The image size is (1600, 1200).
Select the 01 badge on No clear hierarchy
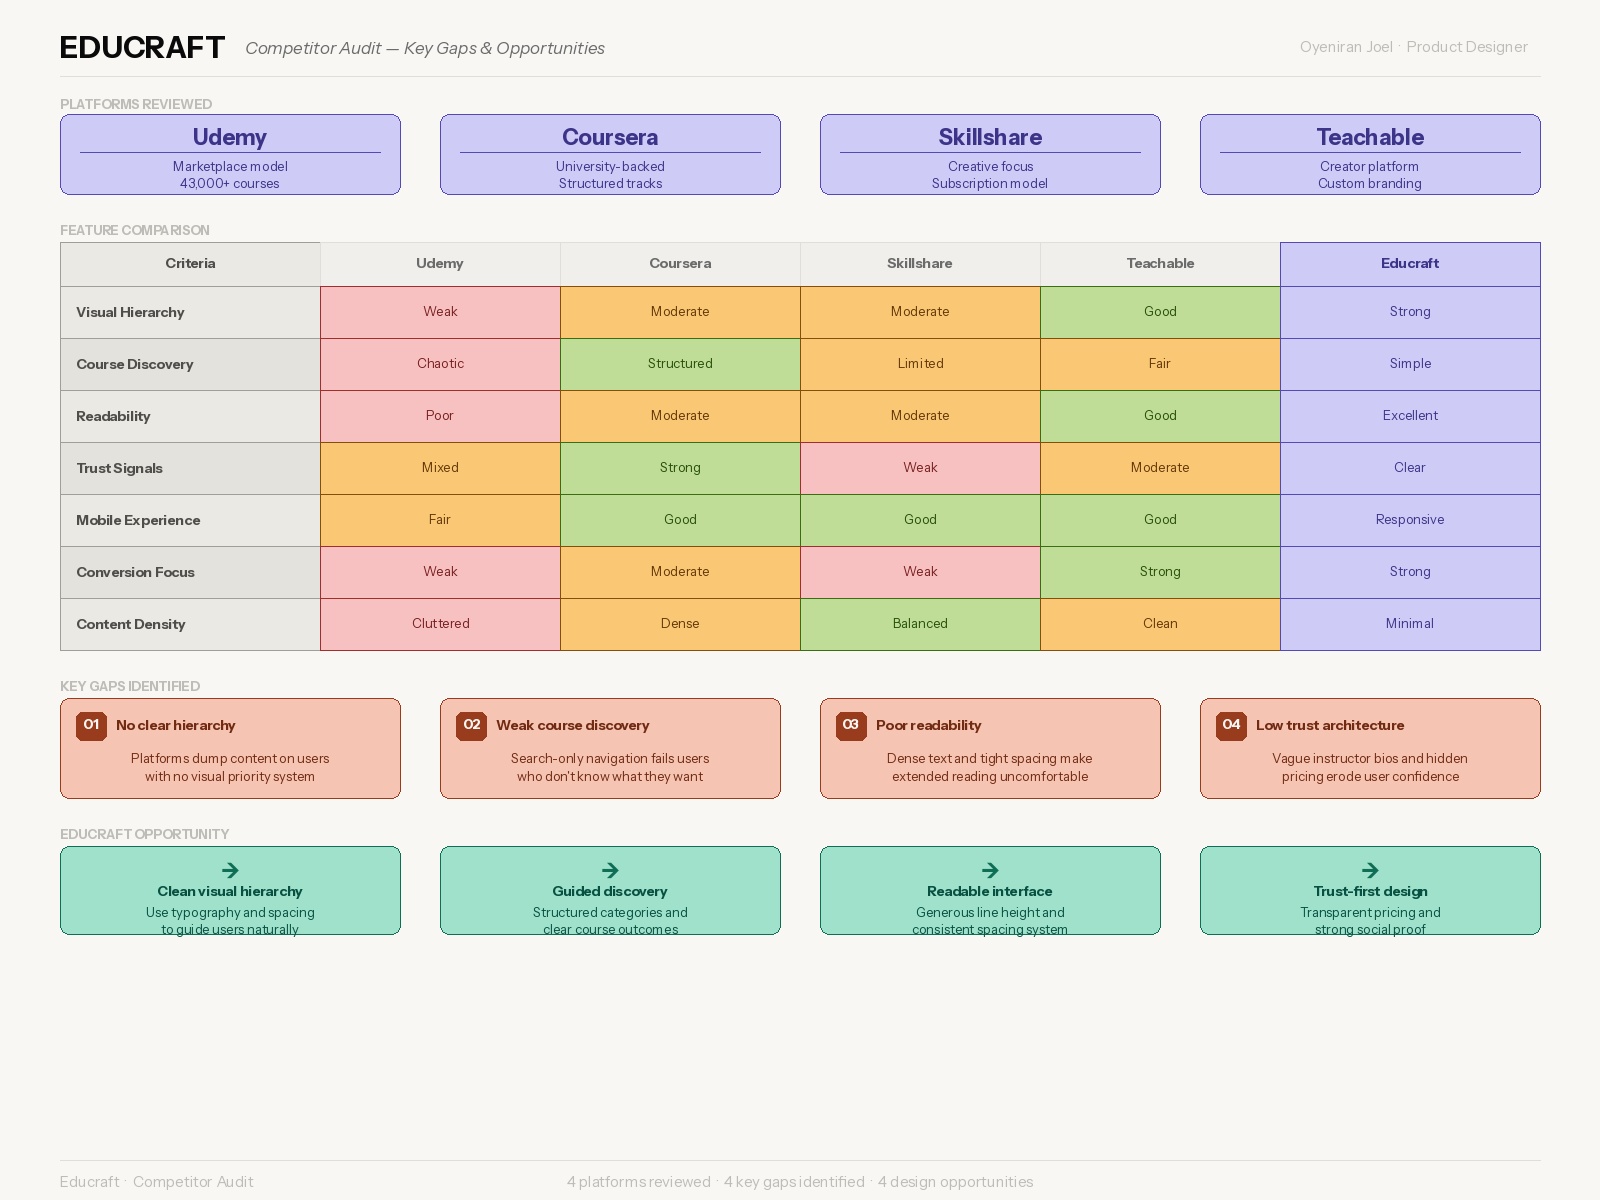point(91,726)
